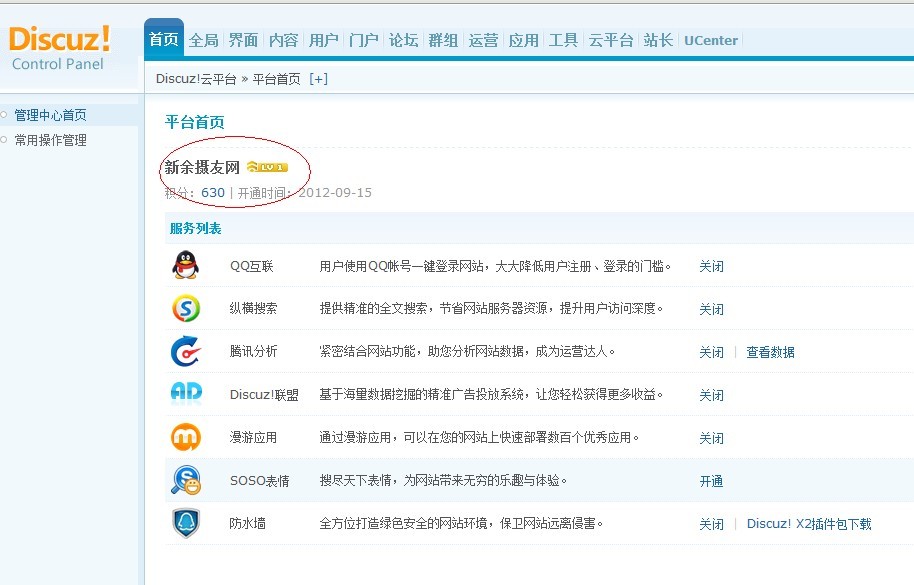Open the 应用 navigation tab

point(523,40)
